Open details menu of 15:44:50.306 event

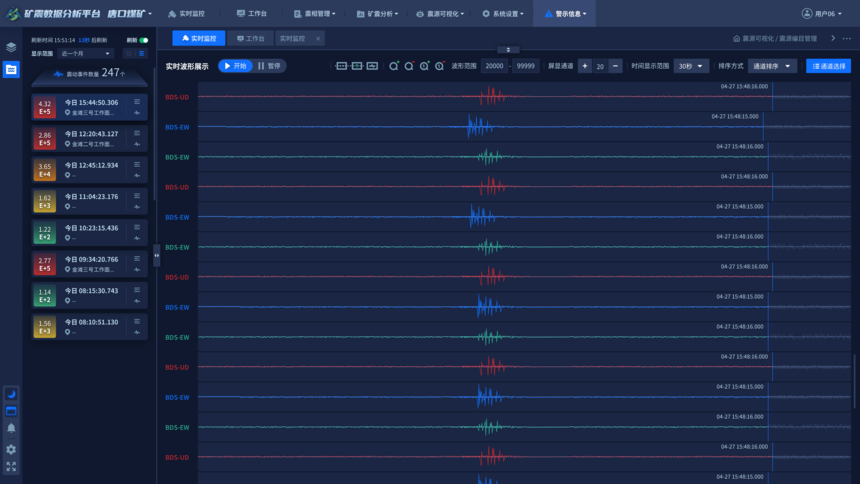(137, 102)
